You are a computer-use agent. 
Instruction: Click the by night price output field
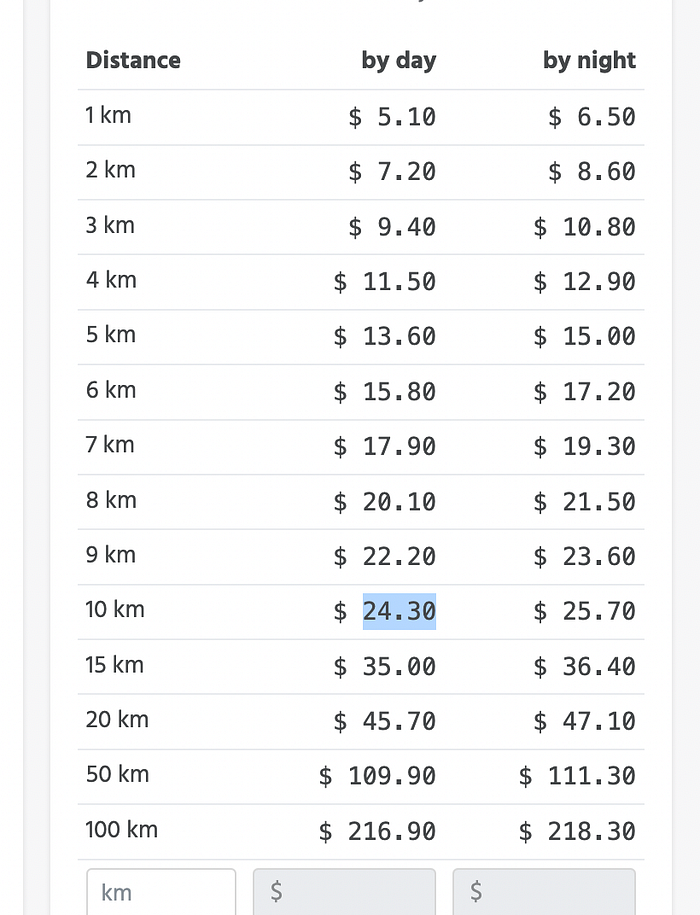544,892
